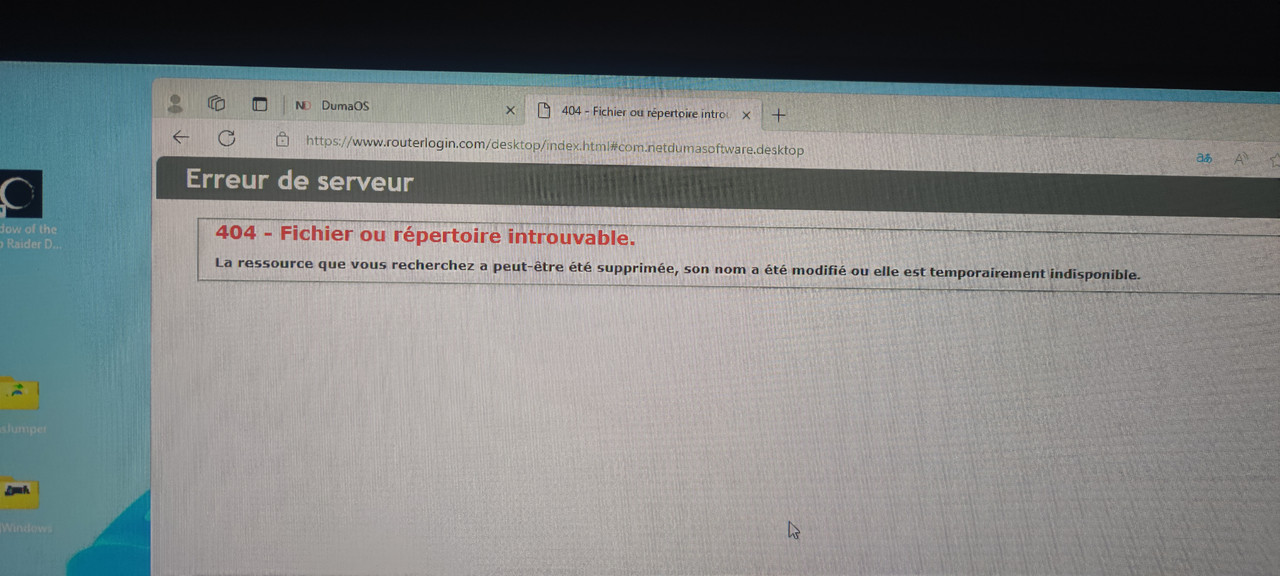Open the Shadow of the Tomb Raider desktop shortcut
This screenshot has width=1280, height=576.
22,209
